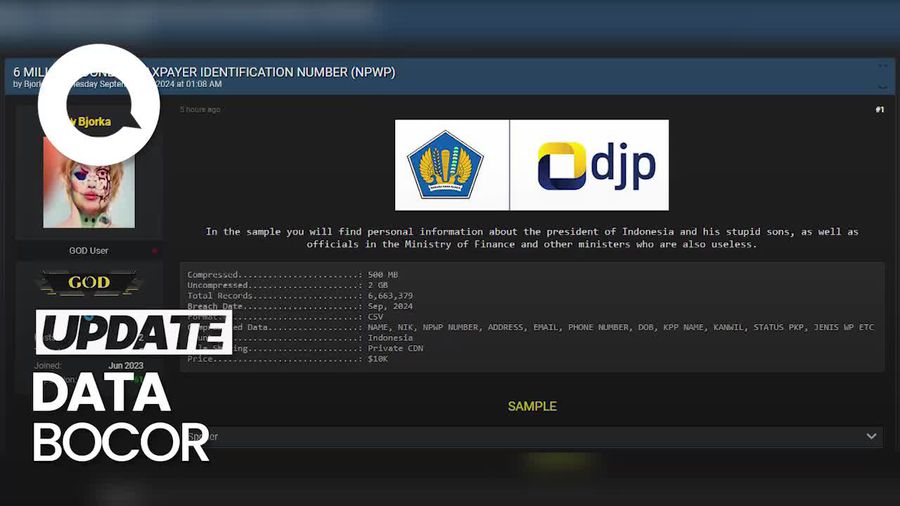Viewport: 900px width, 506px height.
Task: Click the "5 hours ago" timestamp
Action: [x=200, y=110]
